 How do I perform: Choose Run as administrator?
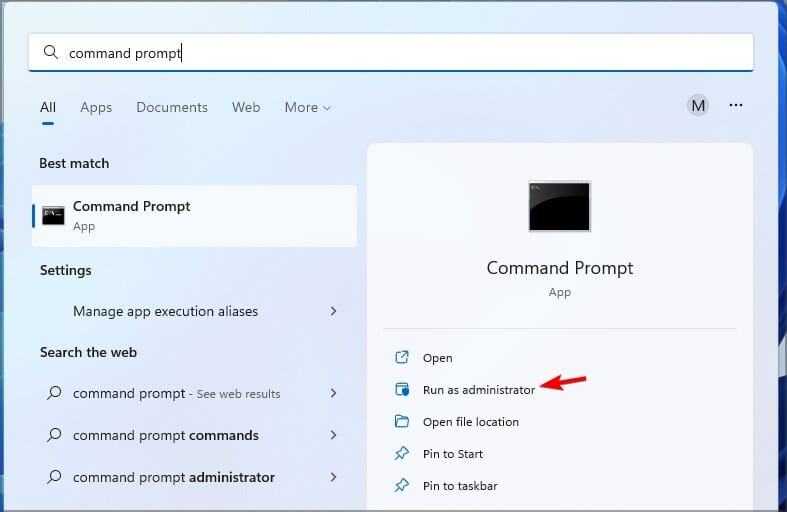point(479,390)
